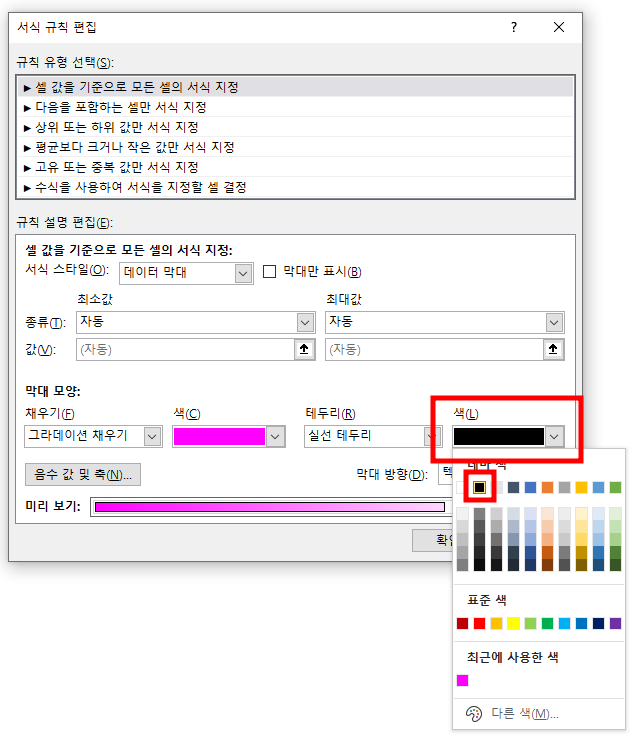Close the rule editing dialog

coord(559,27)
